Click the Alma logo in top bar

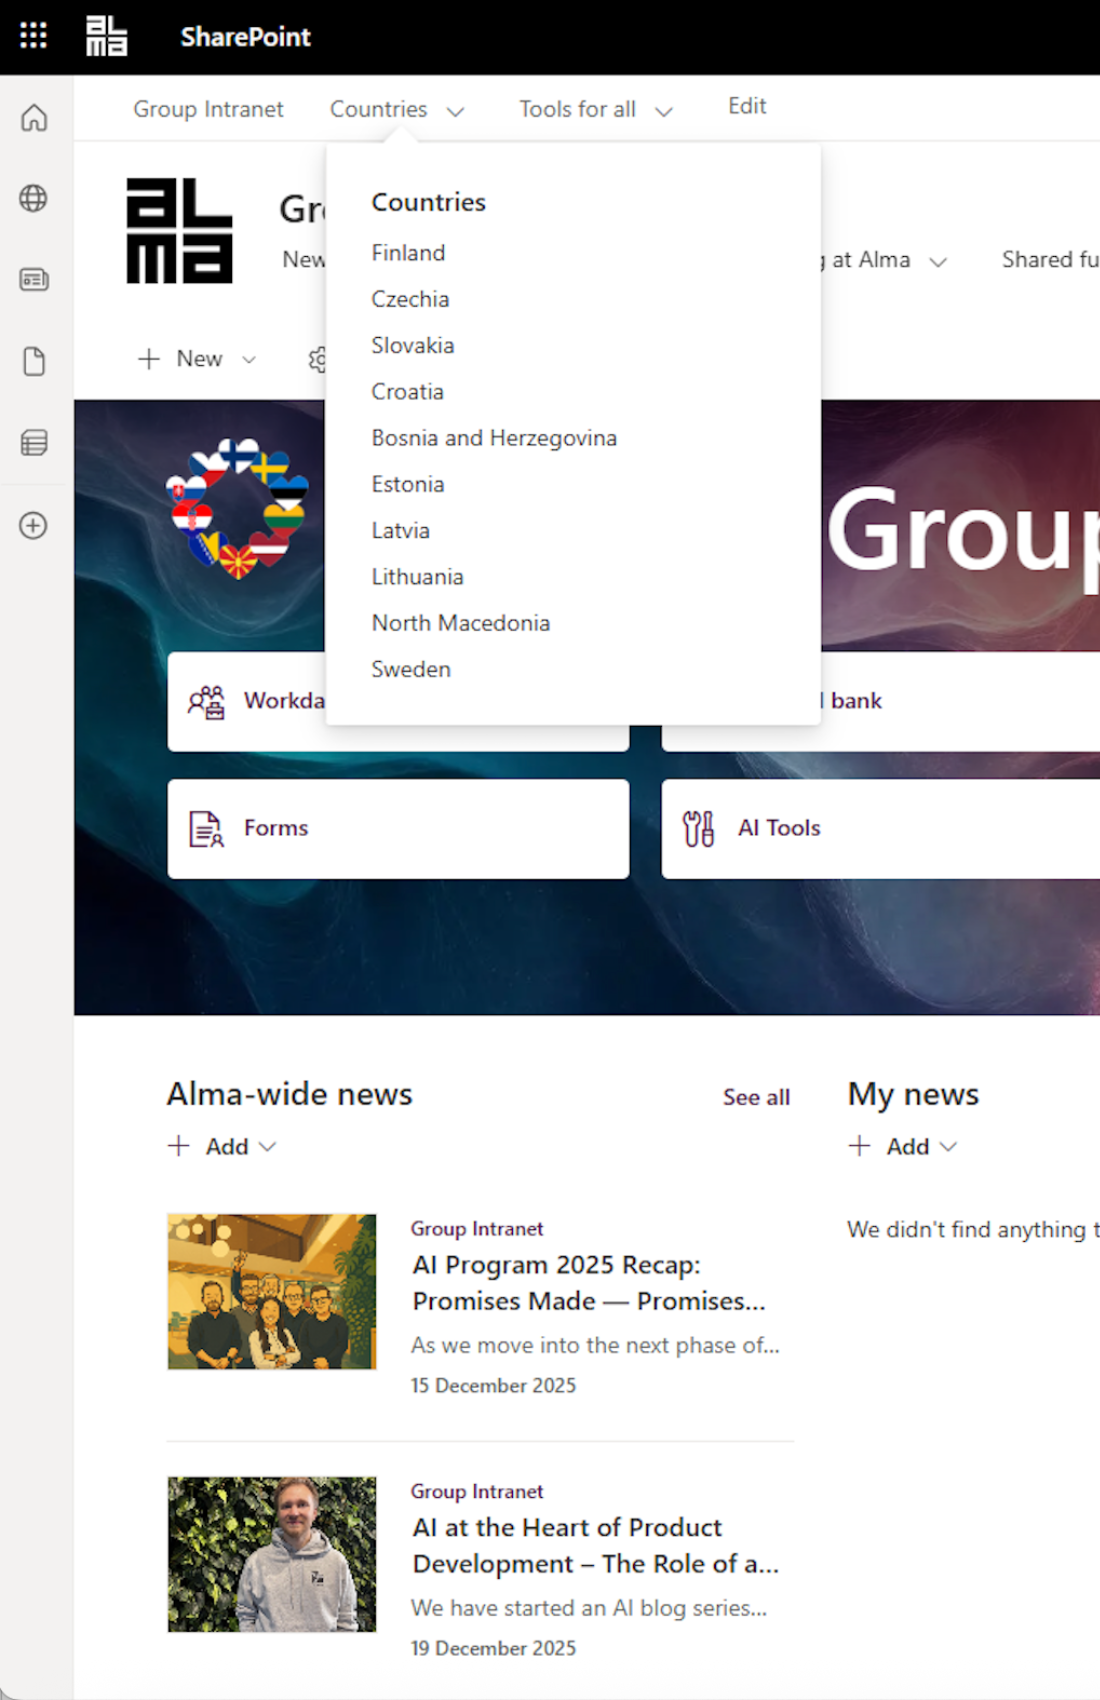(x=106, y=36)
